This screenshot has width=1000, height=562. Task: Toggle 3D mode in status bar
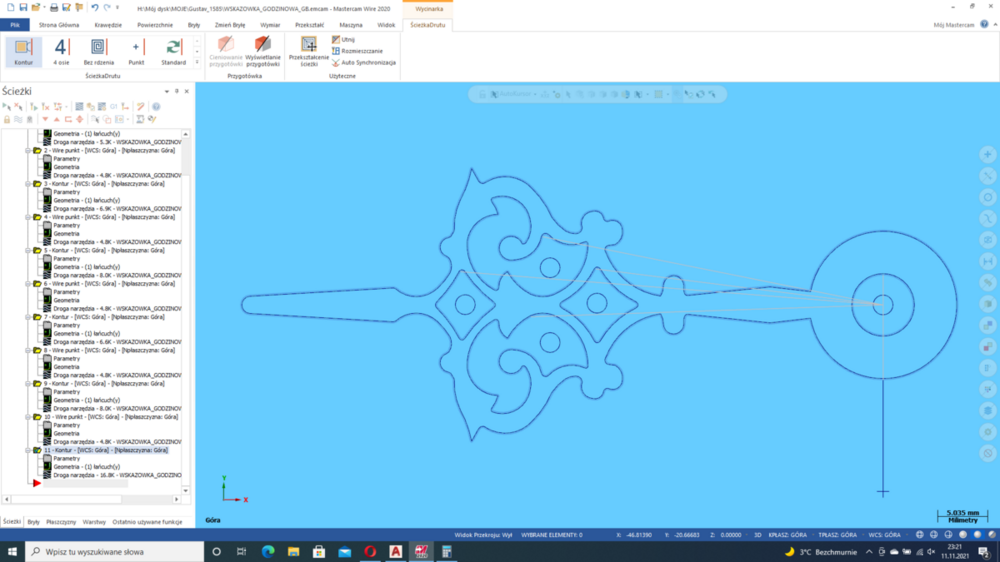(758, 535)
